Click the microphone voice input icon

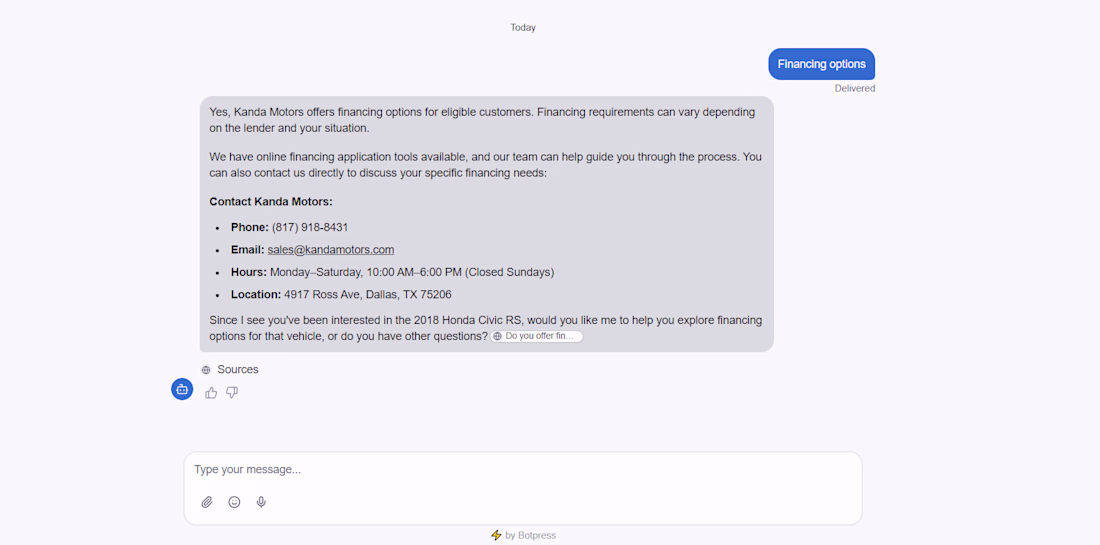click(x=261, y=502)
